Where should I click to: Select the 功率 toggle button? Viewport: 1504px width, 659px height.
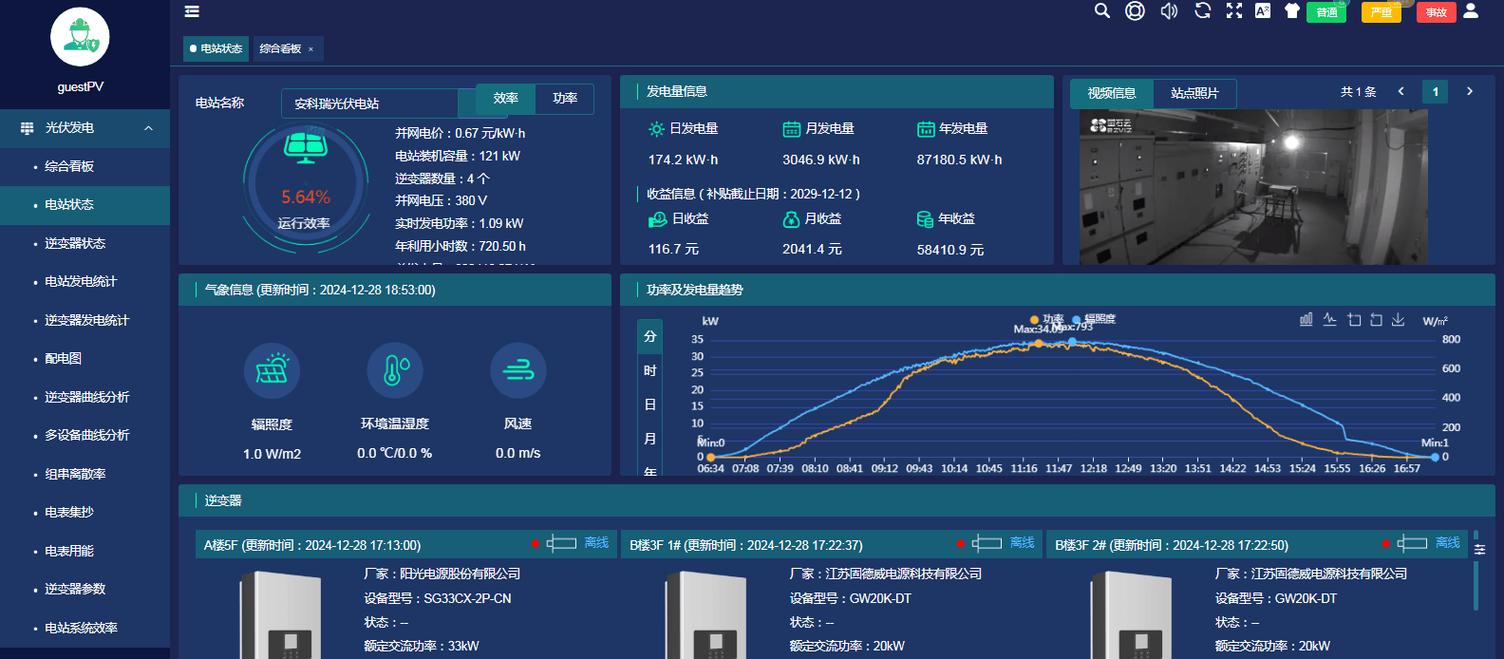(565, 98)
